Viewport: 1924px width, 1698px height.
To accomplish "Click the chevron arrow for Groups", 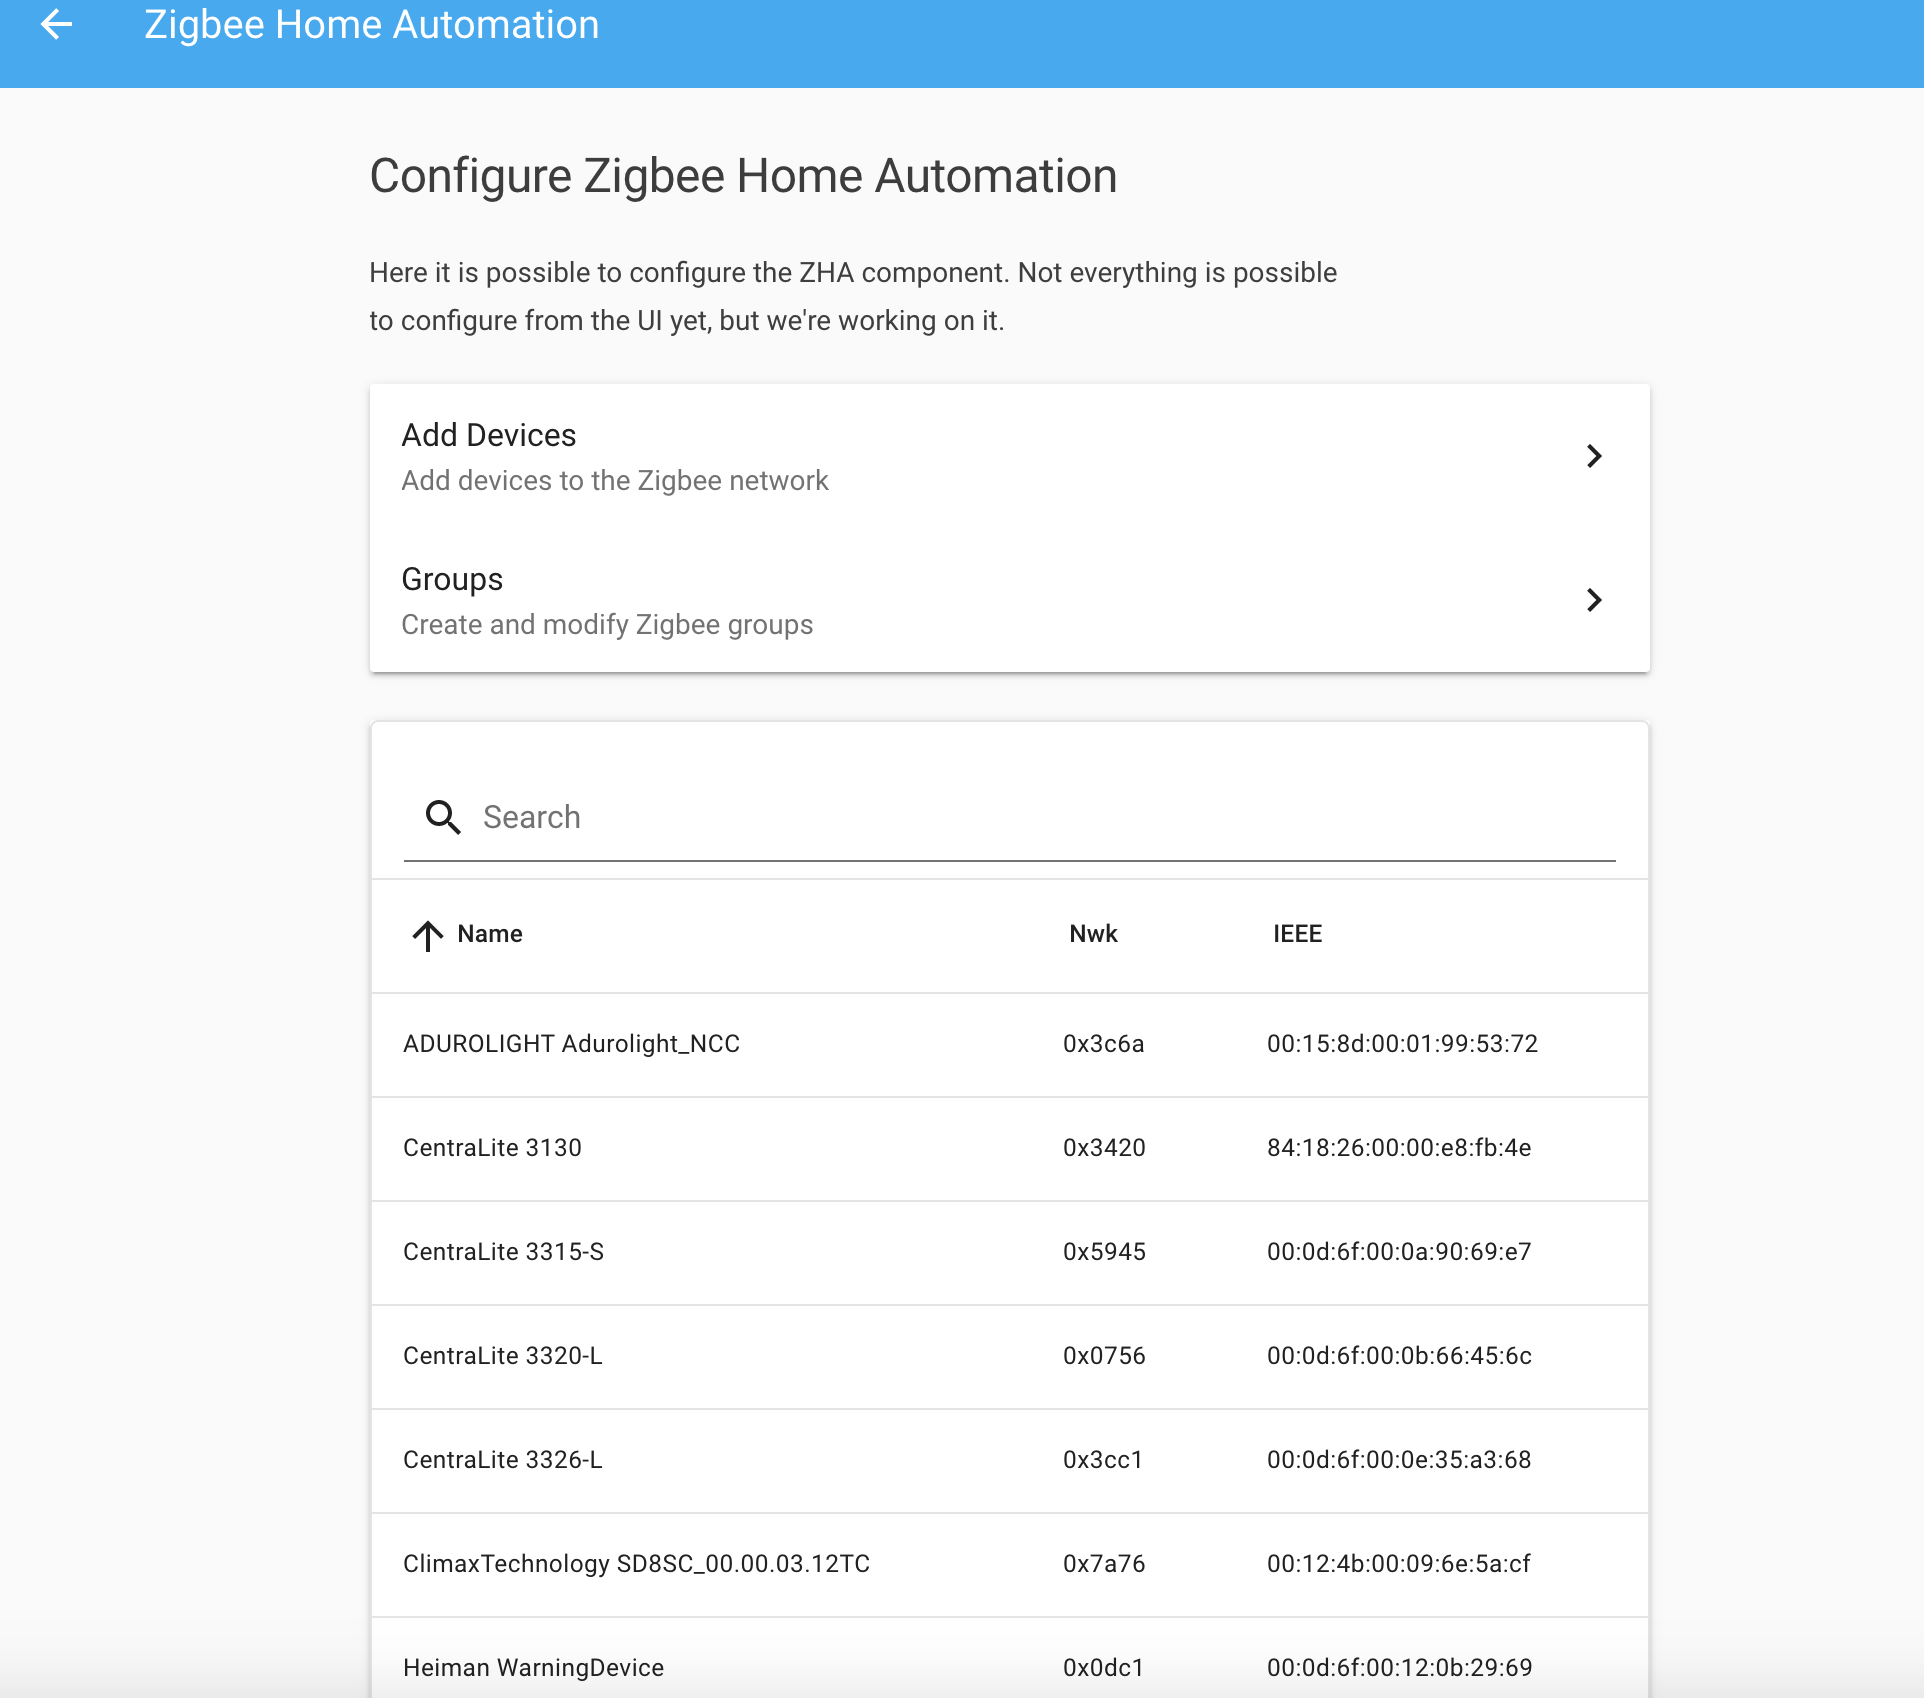I will click(x=1593, y=598).
